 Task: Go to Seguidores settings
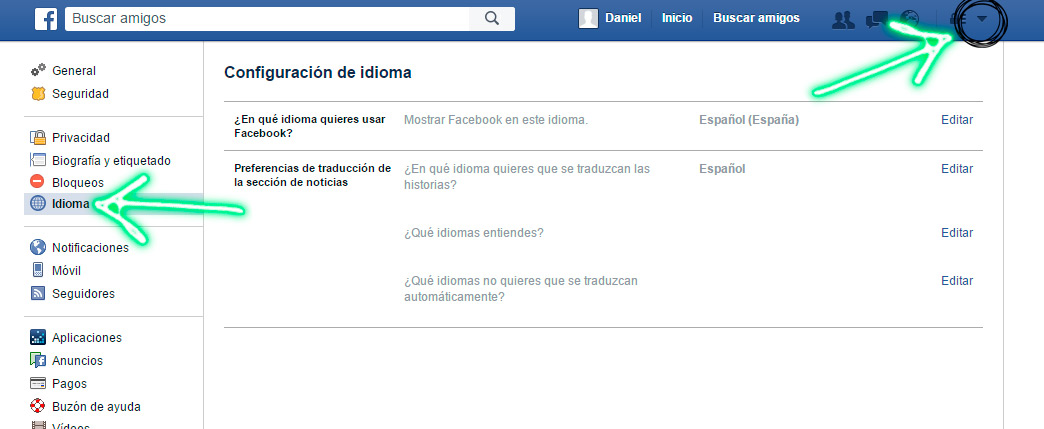tap(83, 294)
